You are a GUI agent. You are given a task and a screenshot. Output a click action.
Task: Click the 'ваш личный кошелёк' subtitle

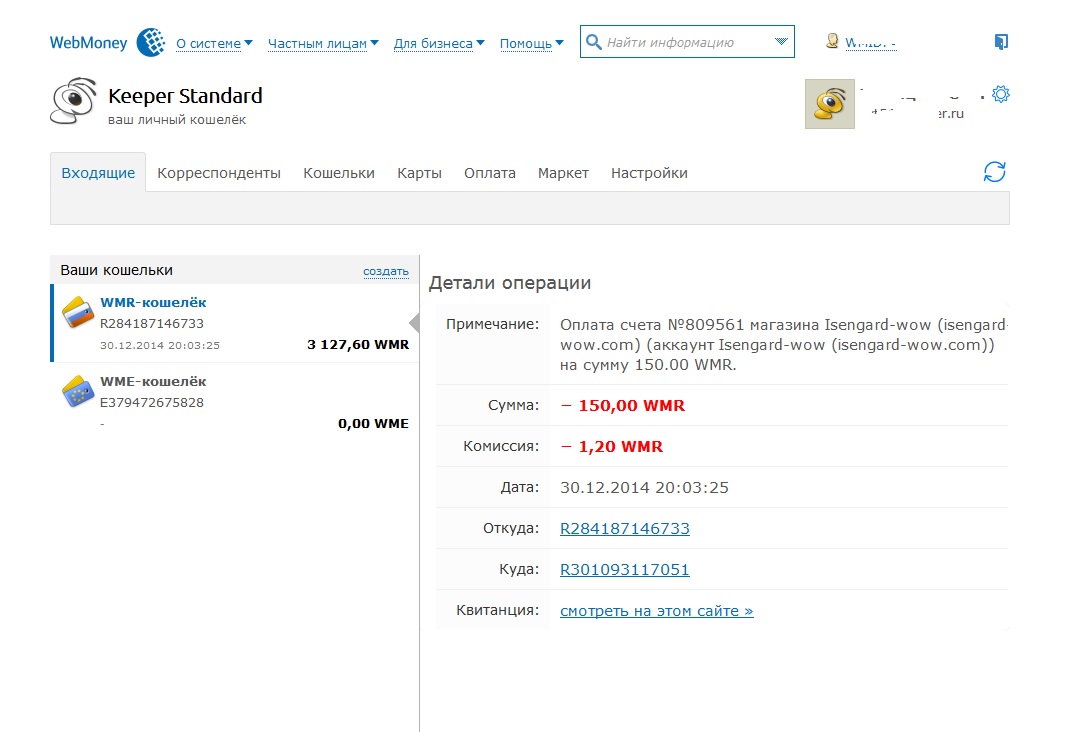click(177, 120)
